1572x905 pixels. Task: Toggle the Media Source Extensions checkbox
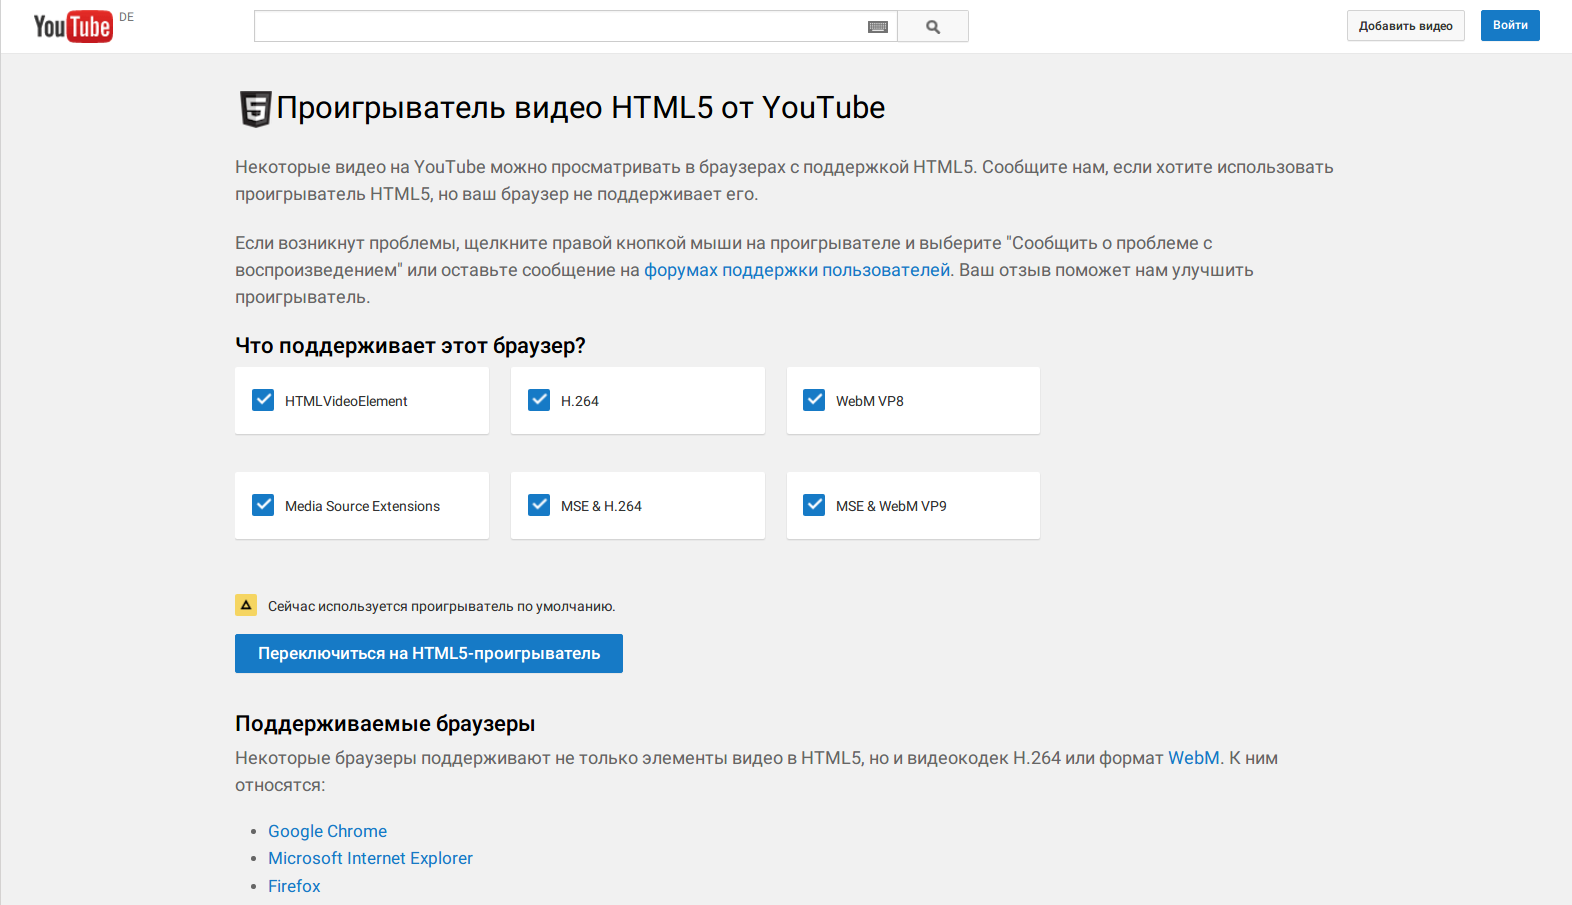[263, 505]
